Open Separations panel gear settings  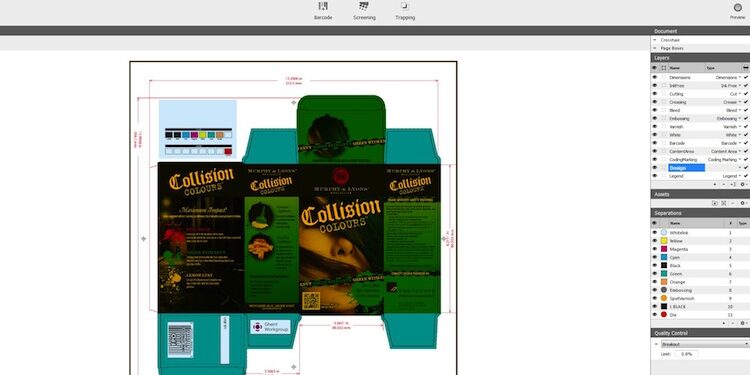[x=743, y=323]
